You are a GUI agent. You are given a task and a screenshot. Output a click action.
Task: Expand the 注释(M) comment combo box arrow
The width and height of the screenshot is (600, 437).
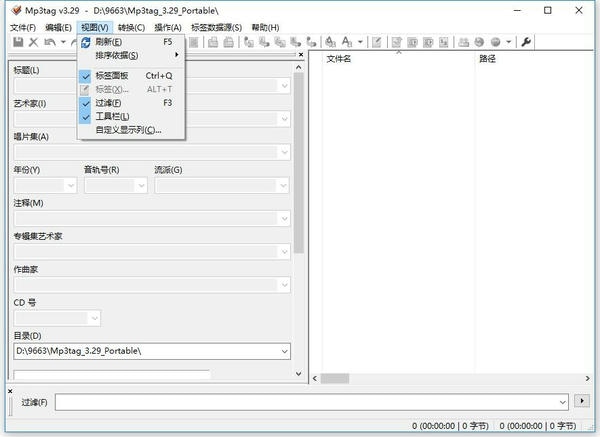click(x=284, y=219)
